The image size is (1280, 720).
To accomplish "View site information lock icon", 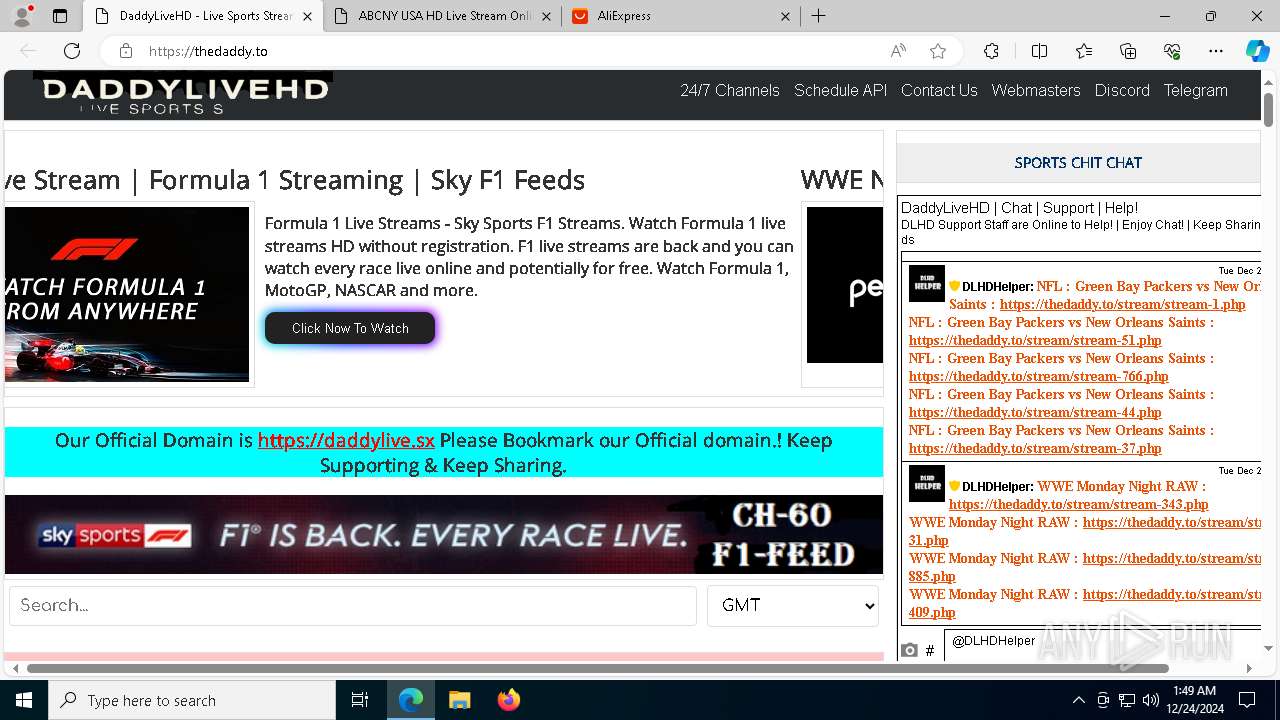I will pyautogui.click(x=126, y=51).
